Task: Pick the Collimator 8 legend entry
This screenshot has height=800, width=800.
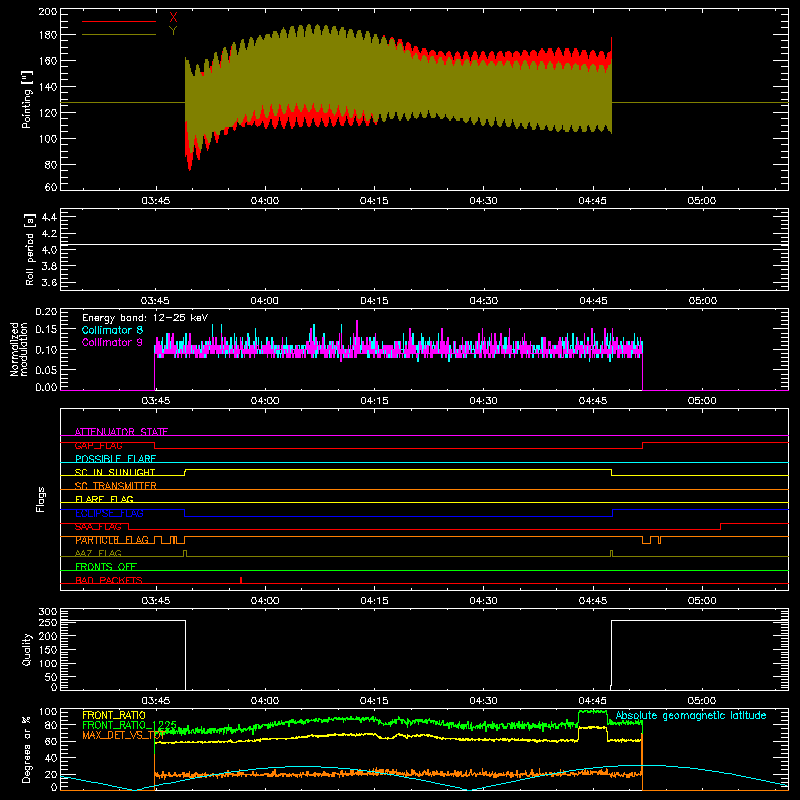Action: click(x=112, y=330)
